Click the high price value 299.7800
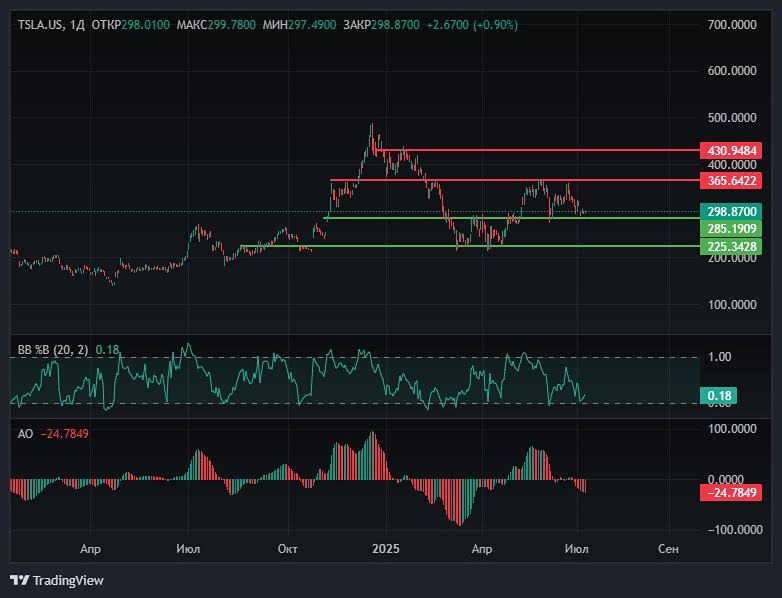The height and width of the screenshot is (598, 782). 231,24
